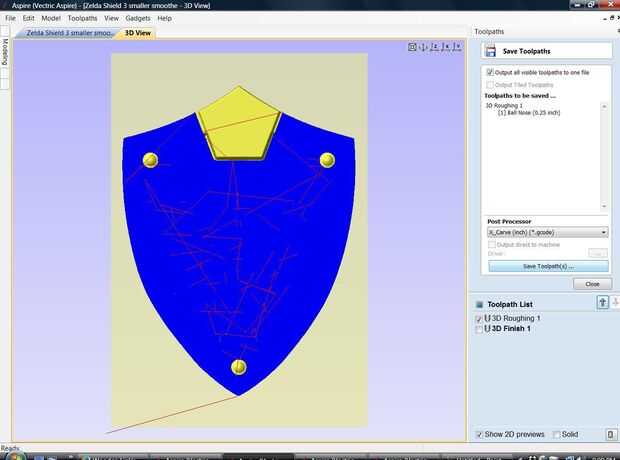Select 3D Roughing 1 in toolpaths to be saved
Viewport: 620px width, 460px height.
click(504, 106)
